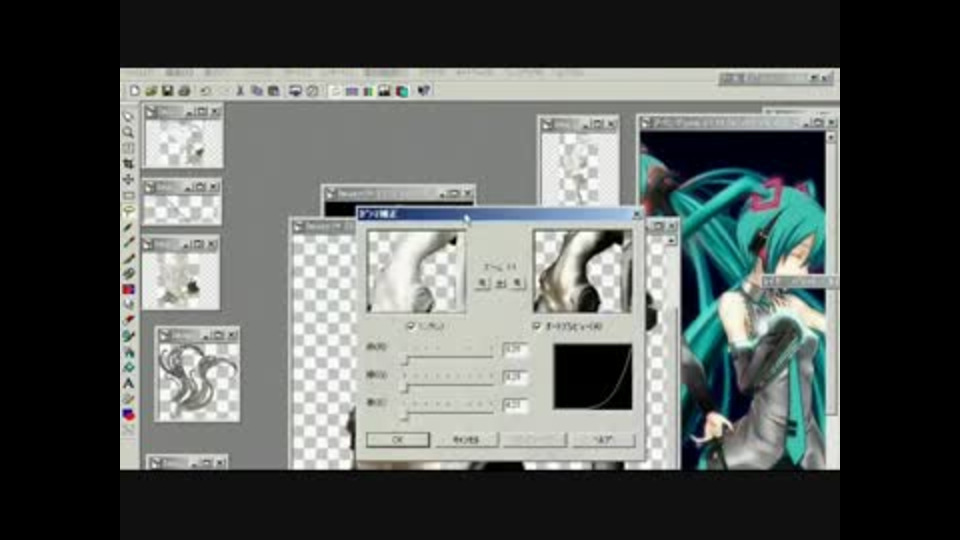
Task: Click the blue gamma value field
Action: (514, 405)
